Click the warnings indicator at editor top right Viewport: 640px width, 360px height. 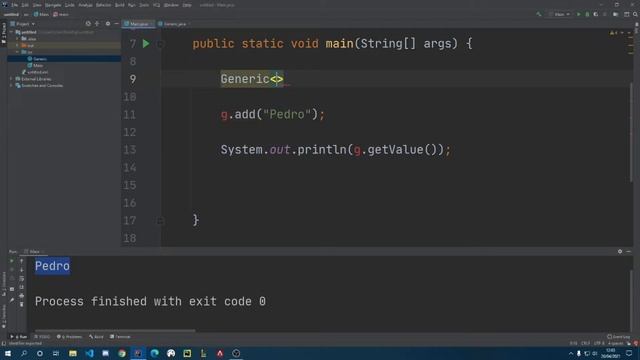(x=613, y=33)
